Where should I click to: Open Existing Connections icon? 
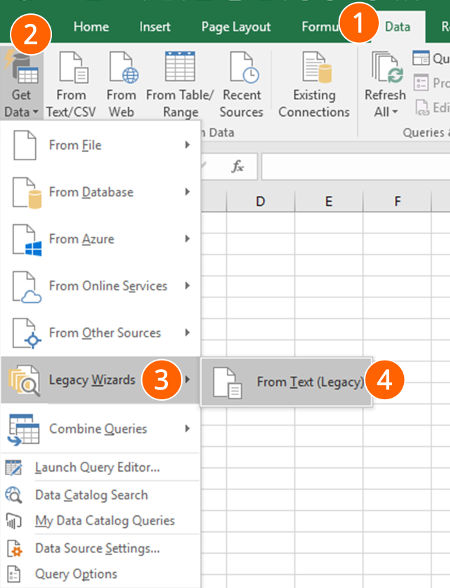tap(317, 67)
